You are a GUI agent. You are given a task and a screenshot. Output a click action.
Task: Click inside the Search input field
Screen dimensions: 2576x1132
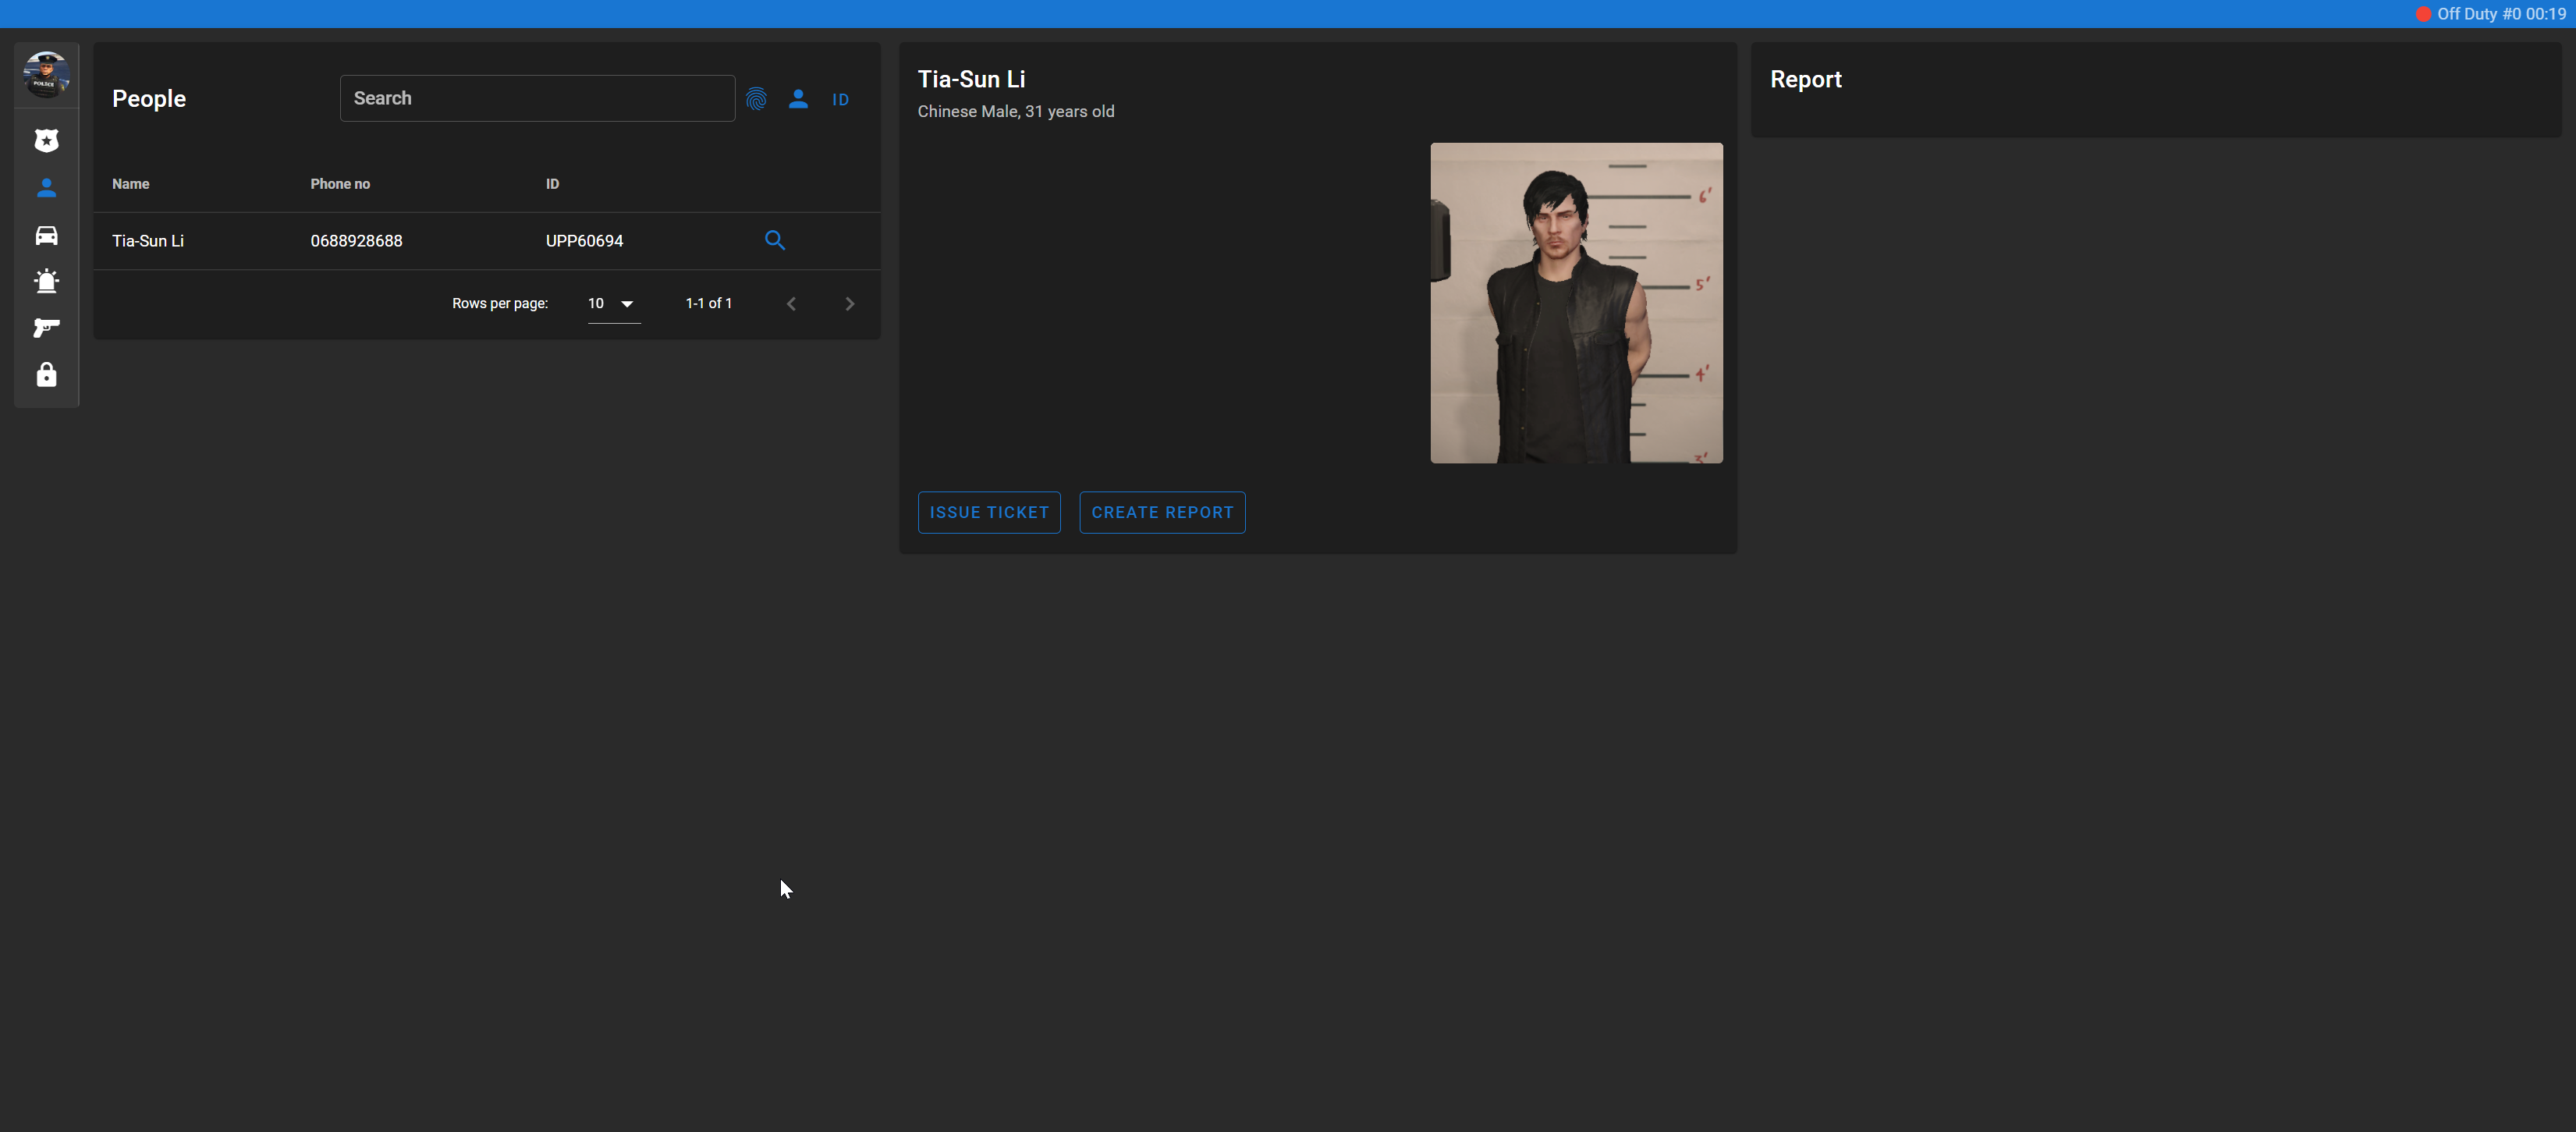[537, 97]
